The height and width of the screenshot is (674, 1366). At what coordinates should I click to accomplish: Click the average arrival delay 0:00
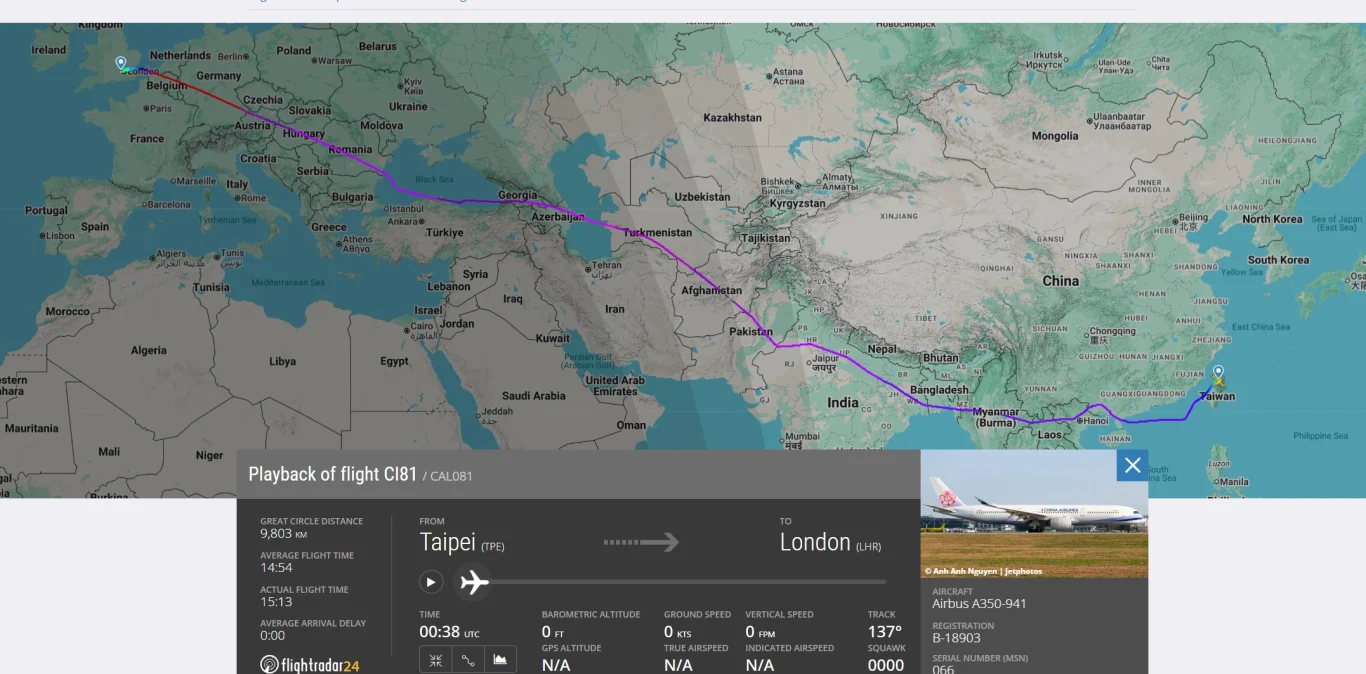coord(272,635)
